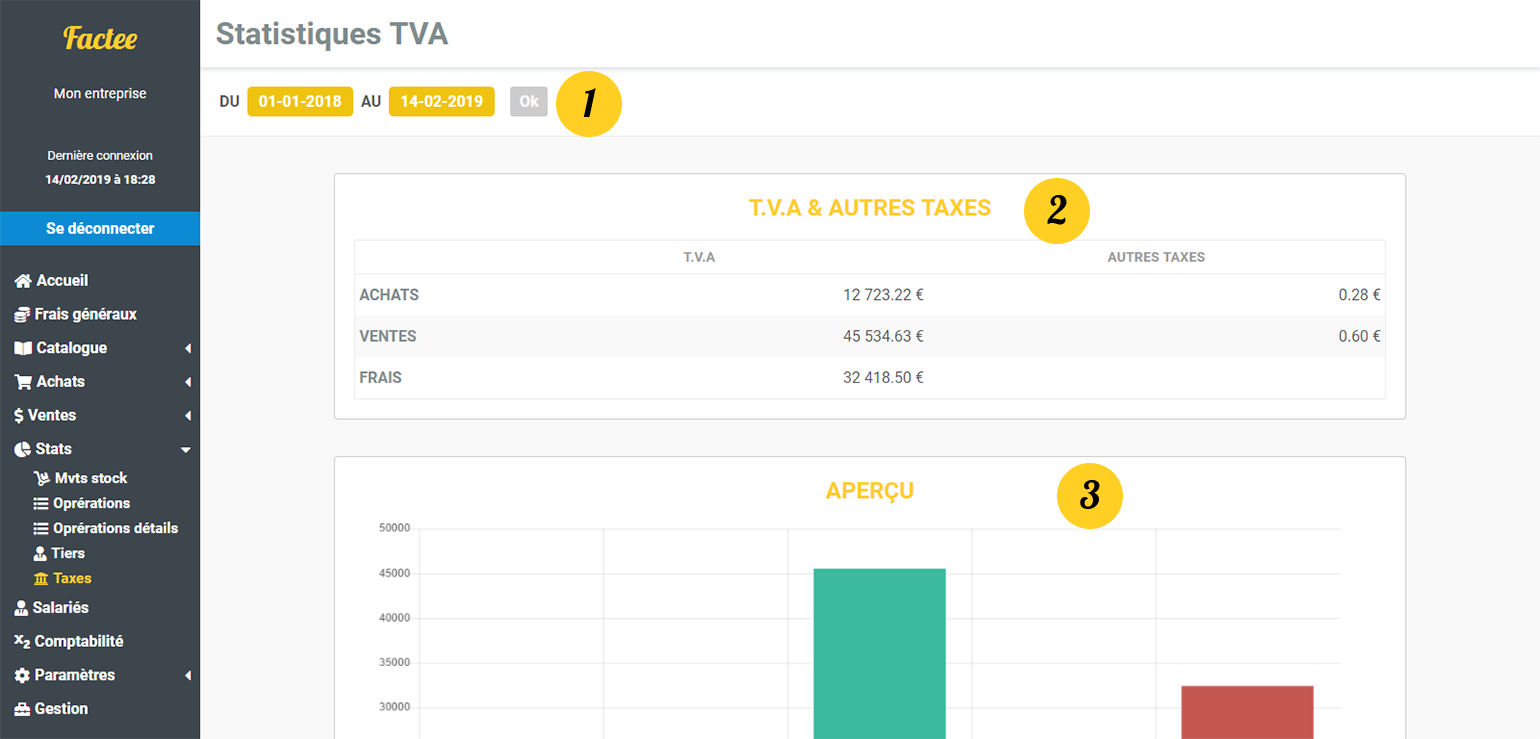Viewport: 1540px width, 739px height.
Task: Click the dollar icon next to Ventes
Action: tap(20, 415)
